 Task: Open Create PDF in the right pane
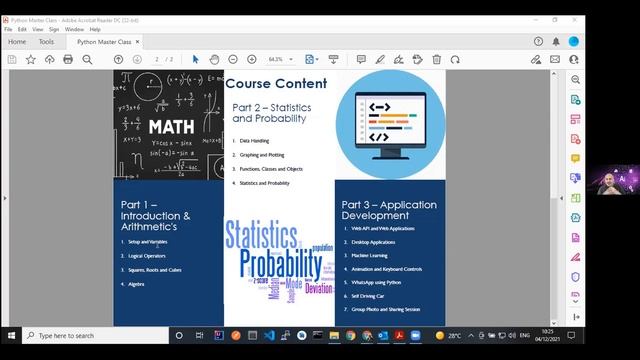point(576,139)
